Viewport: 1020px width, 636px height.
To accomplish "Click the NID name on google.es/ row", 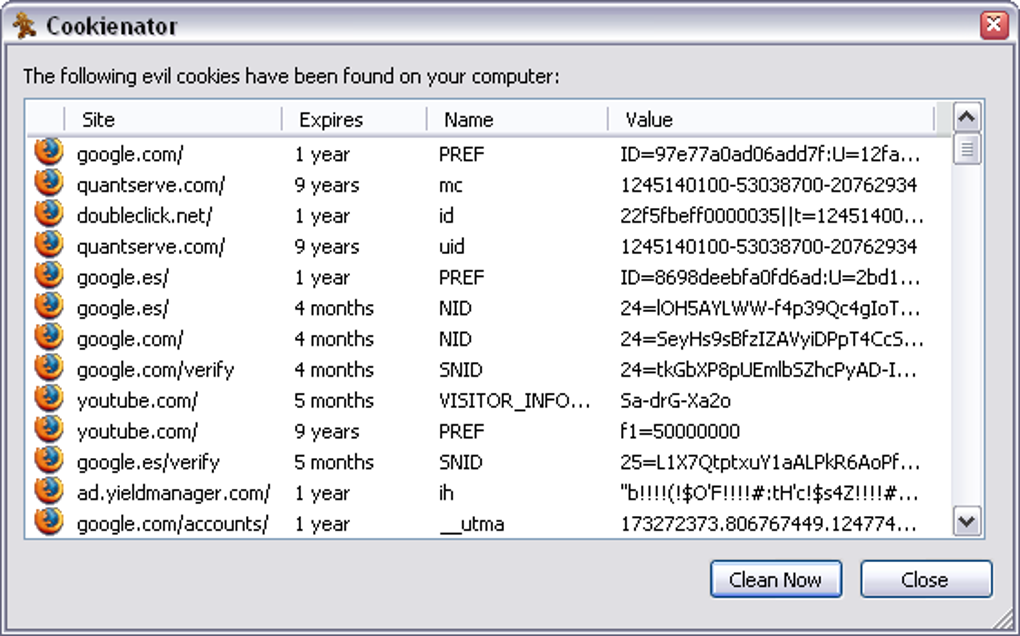I will [x=455, y=308].
